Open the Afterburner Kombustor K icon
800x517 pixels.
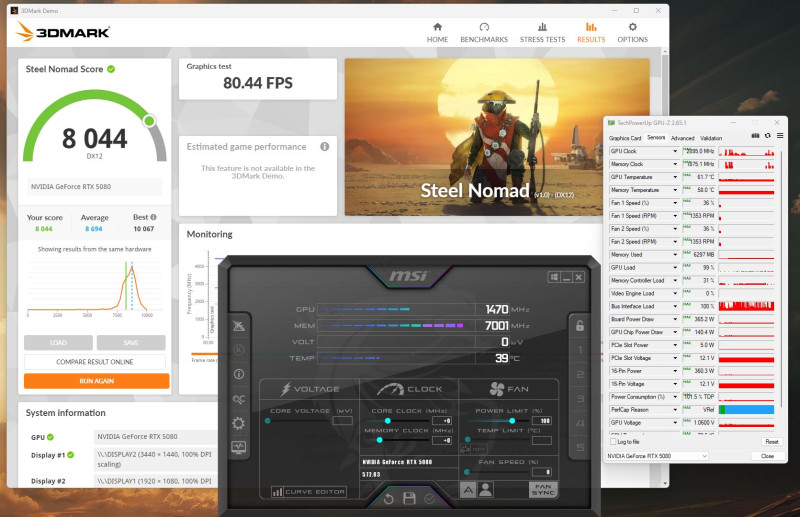pos(238,350)
